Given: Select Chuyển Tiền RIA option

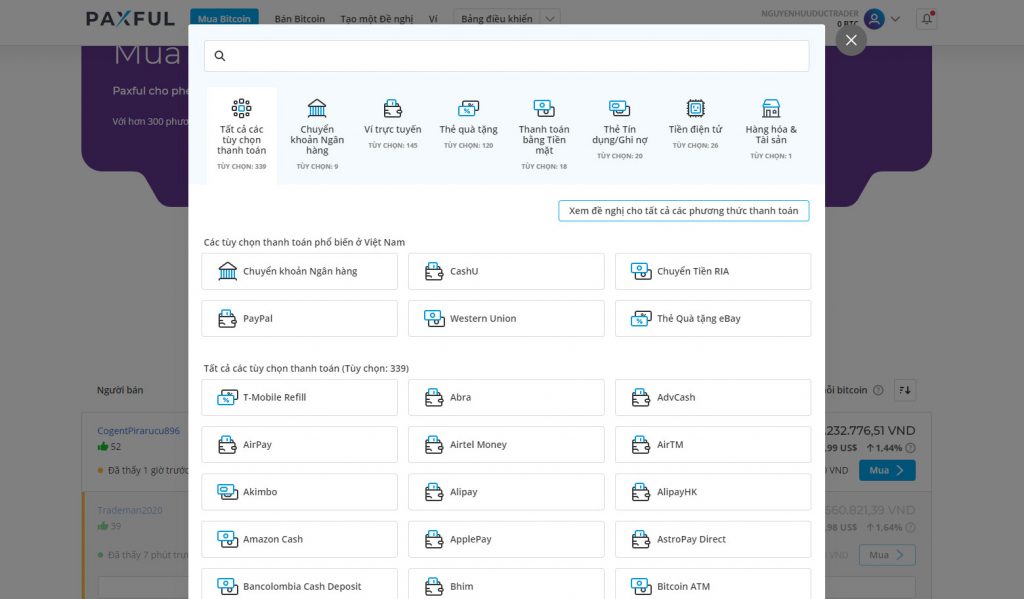Looking at the screenshot, I should tap(712, 271).
